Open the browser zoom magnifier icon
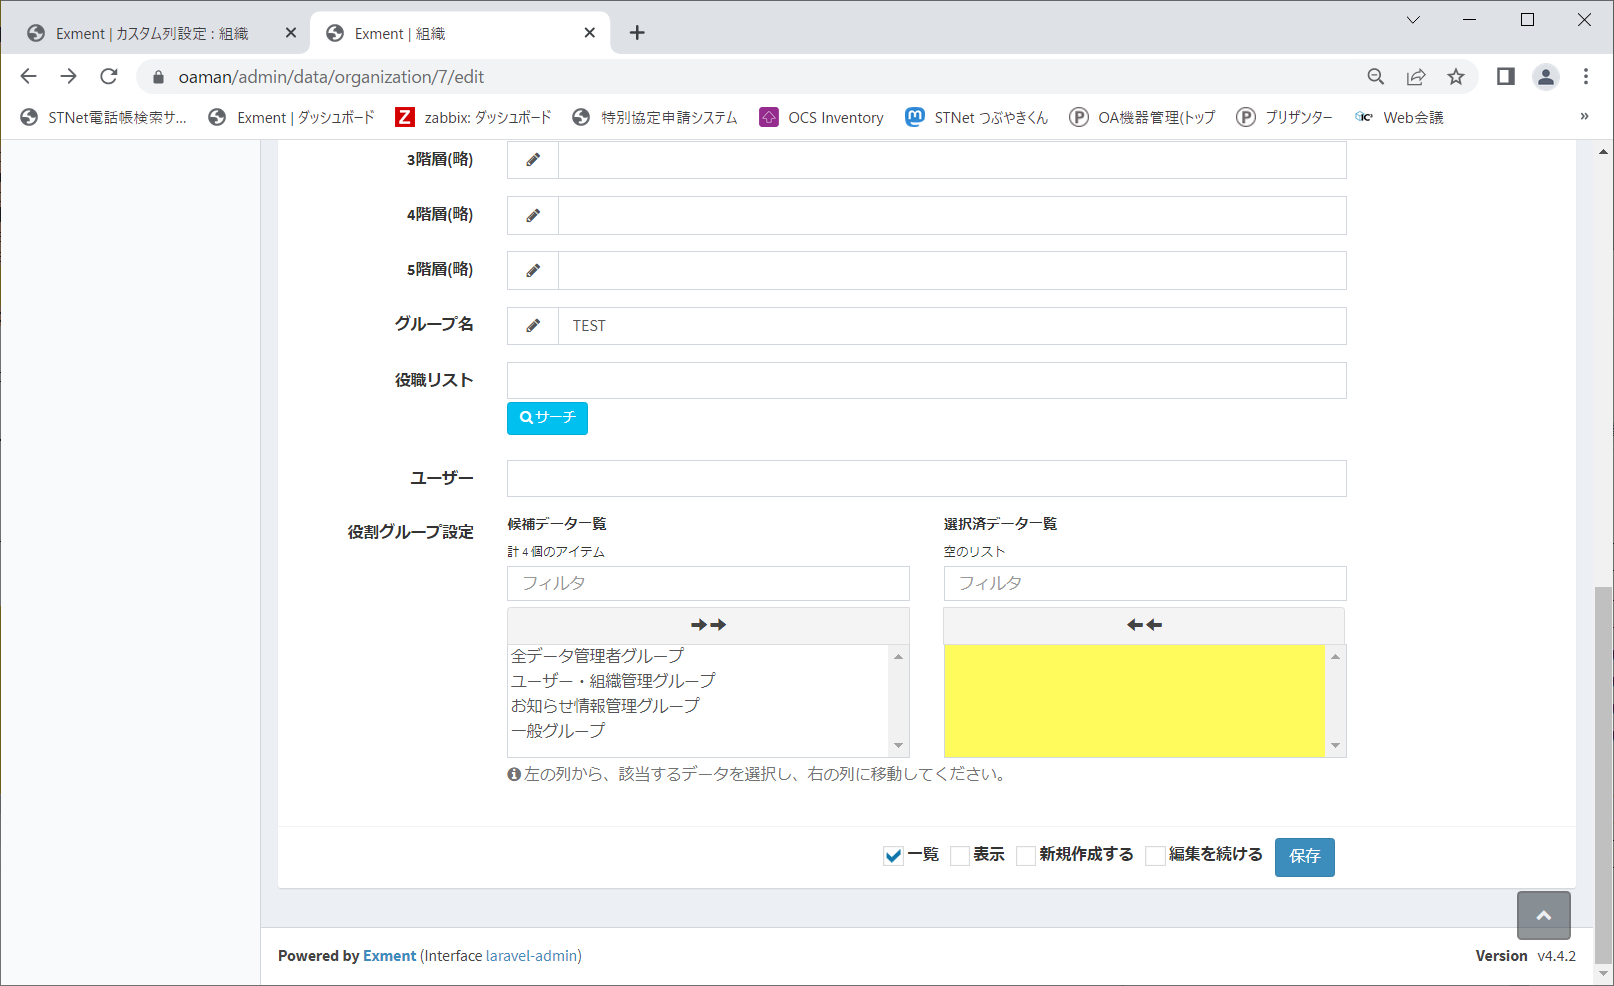1614x986 pixels. coord(1376,77)
